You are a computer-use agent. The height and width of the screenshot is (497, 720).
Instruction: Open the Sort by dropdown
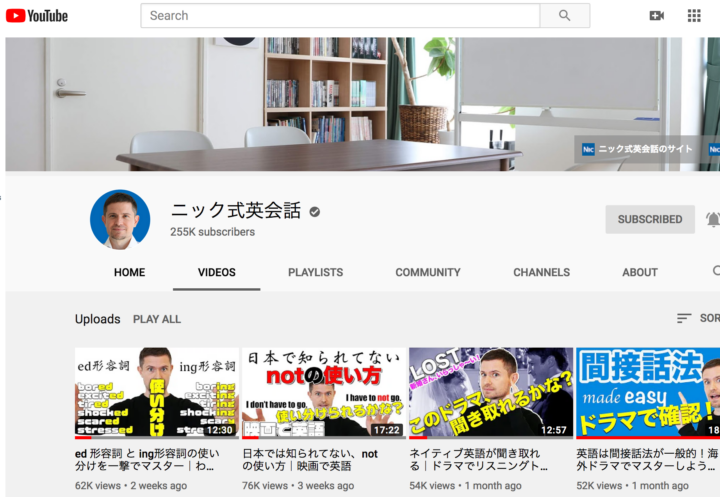click(698, 318)
